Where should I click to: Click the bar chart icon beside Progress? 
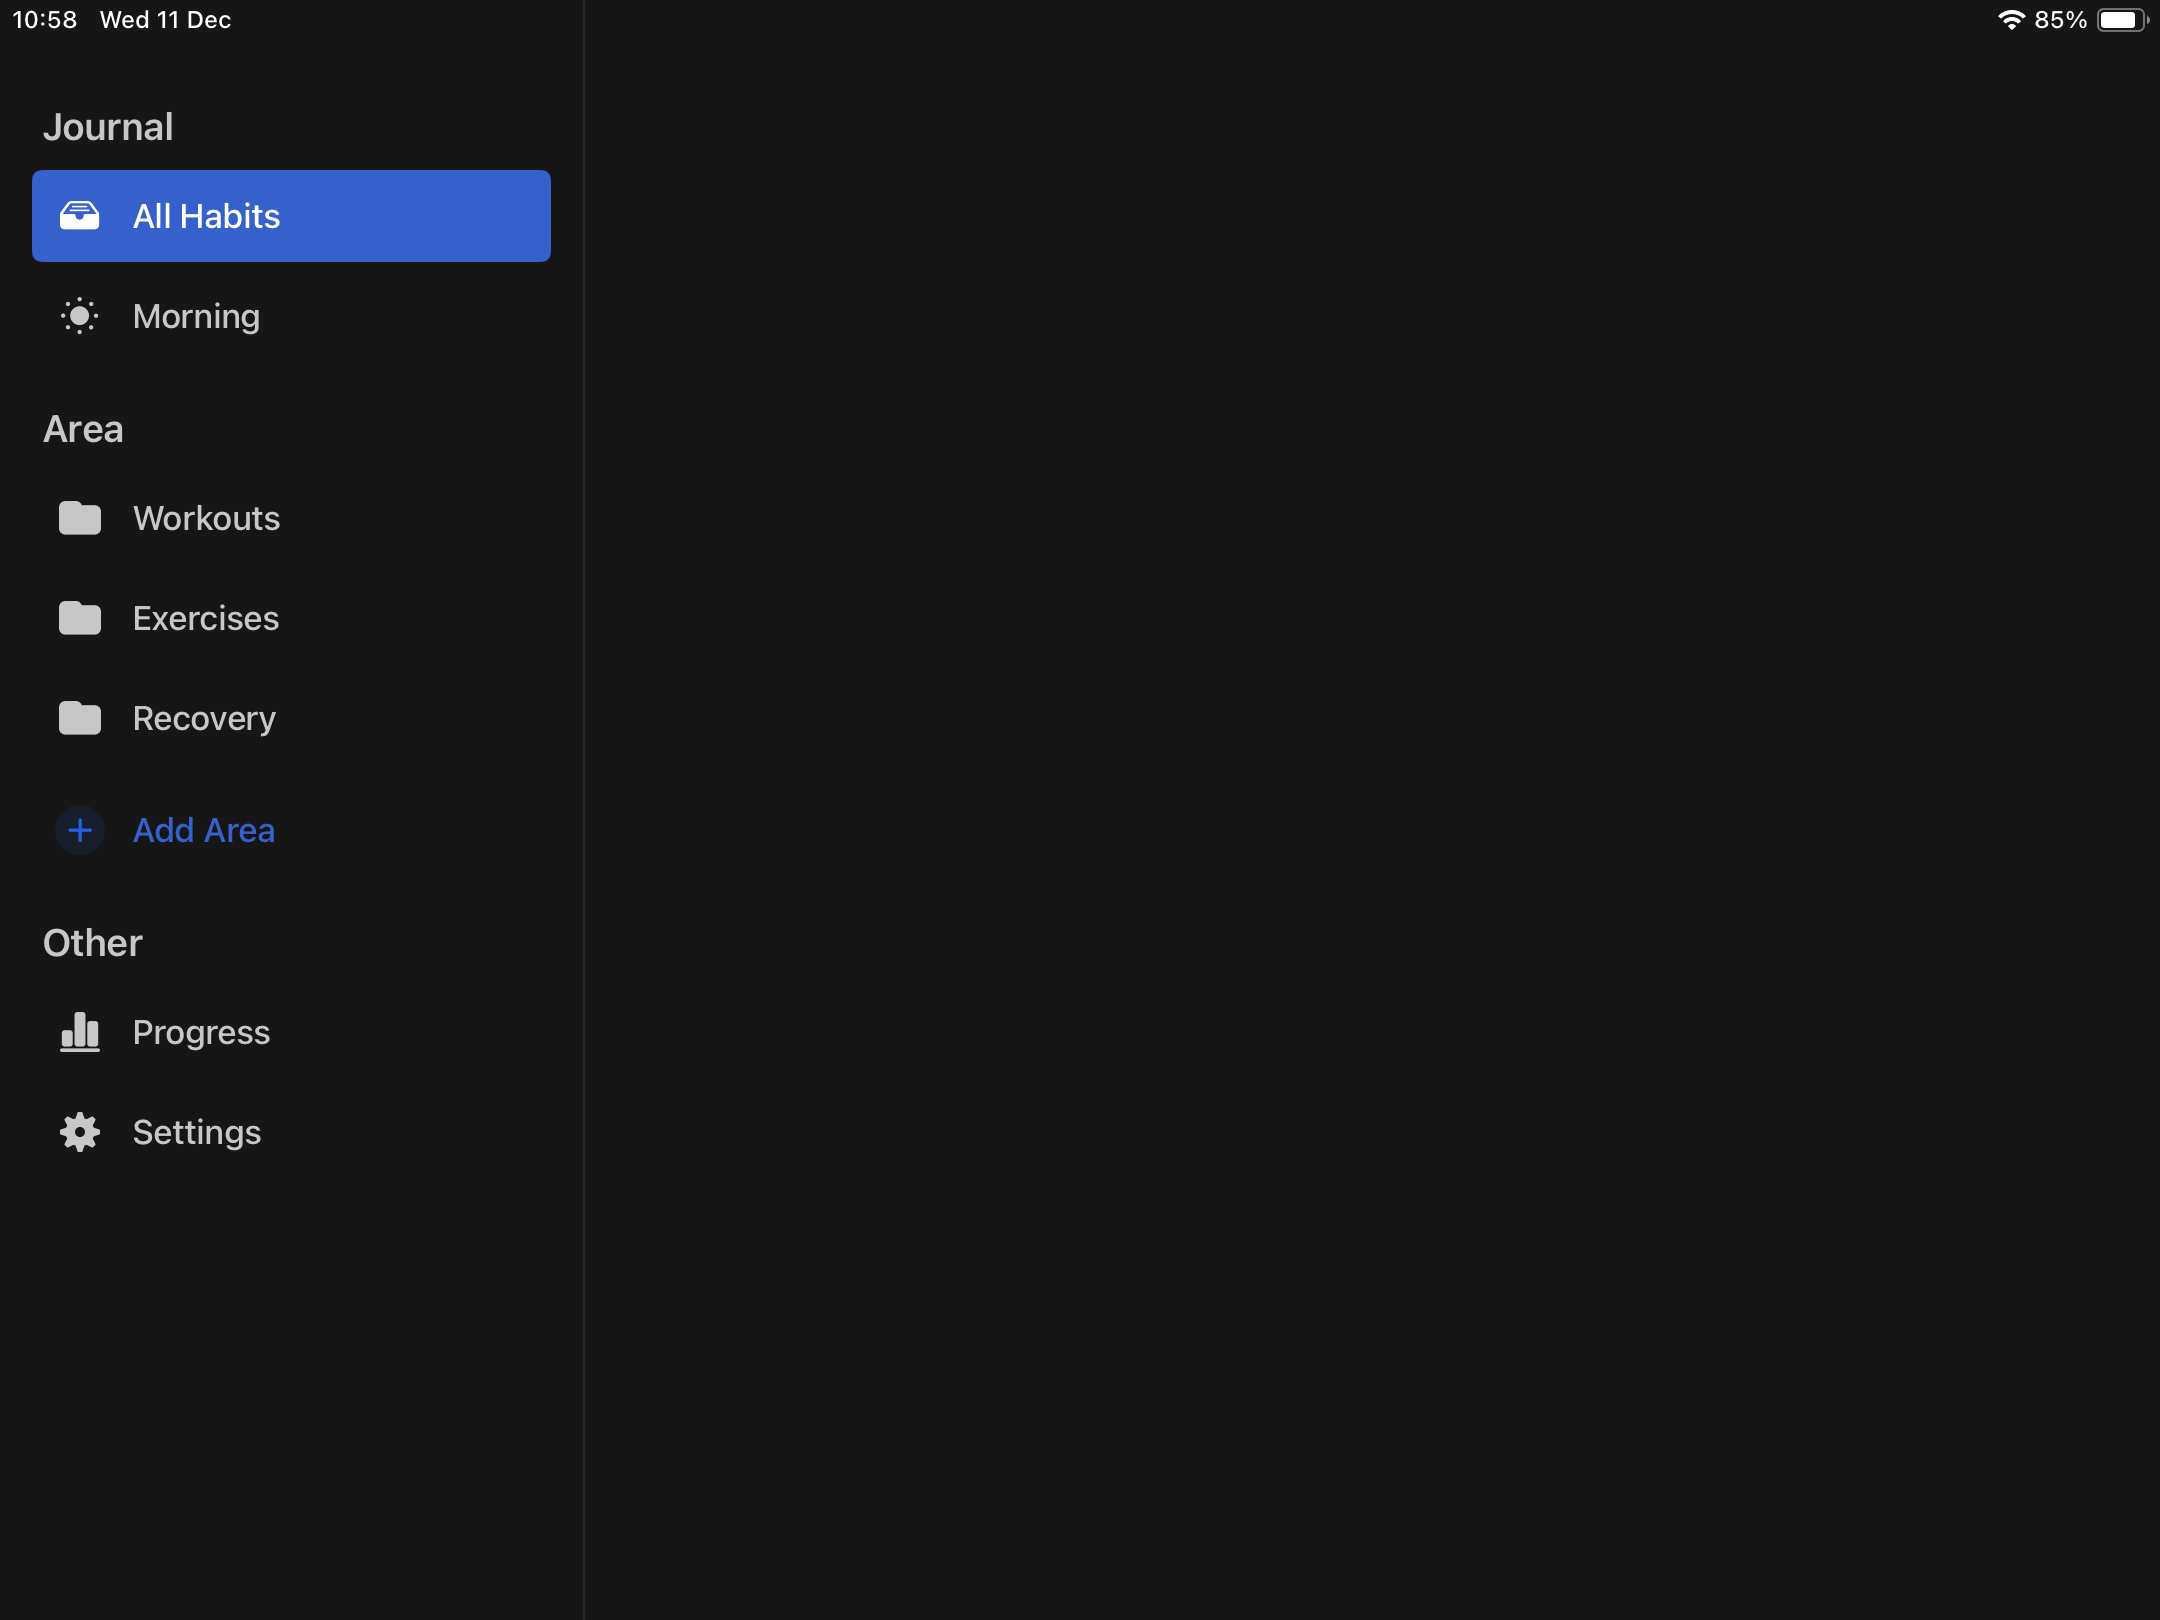[80, 1032]
